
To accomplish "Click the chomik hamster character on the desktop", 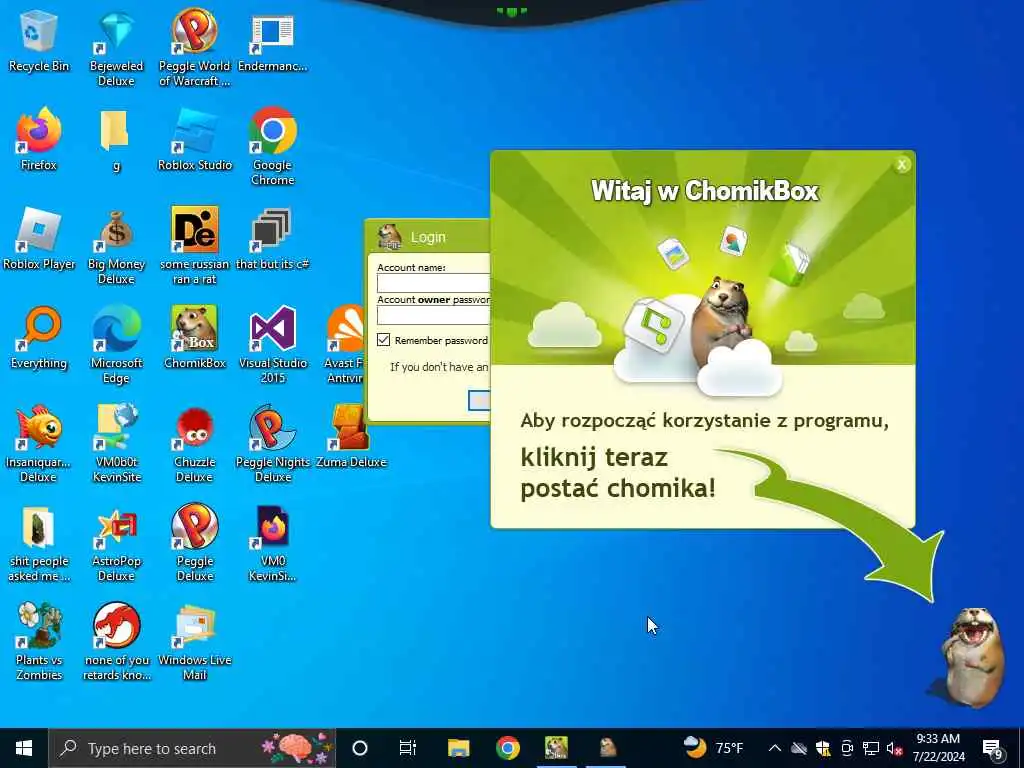I will (972, 657).
